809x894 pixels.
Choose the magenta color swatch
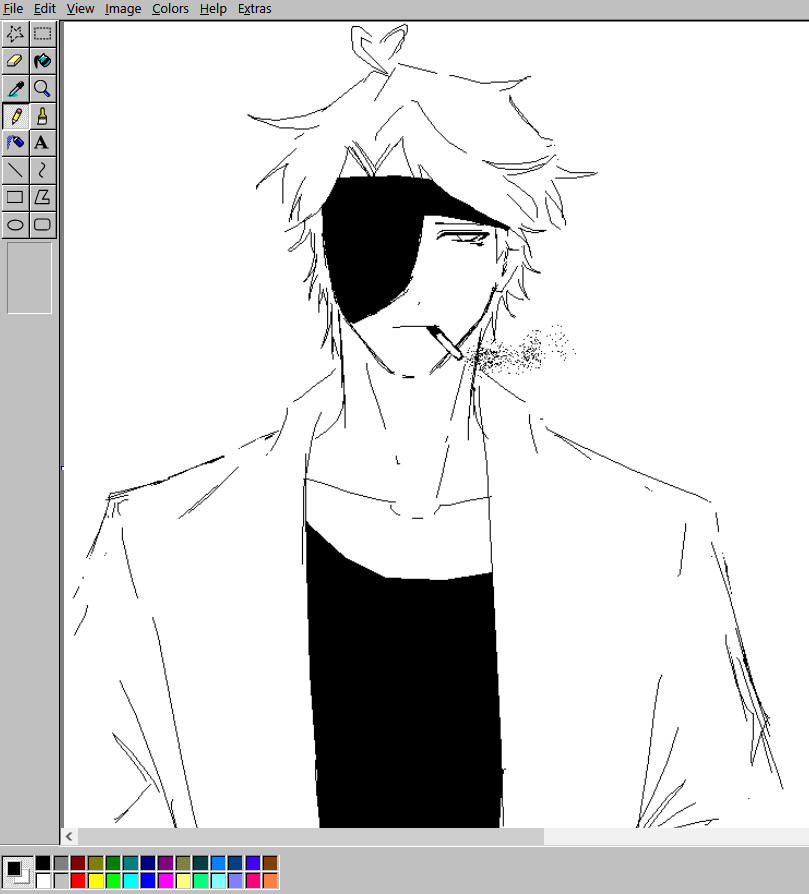(x=166, y=881)
